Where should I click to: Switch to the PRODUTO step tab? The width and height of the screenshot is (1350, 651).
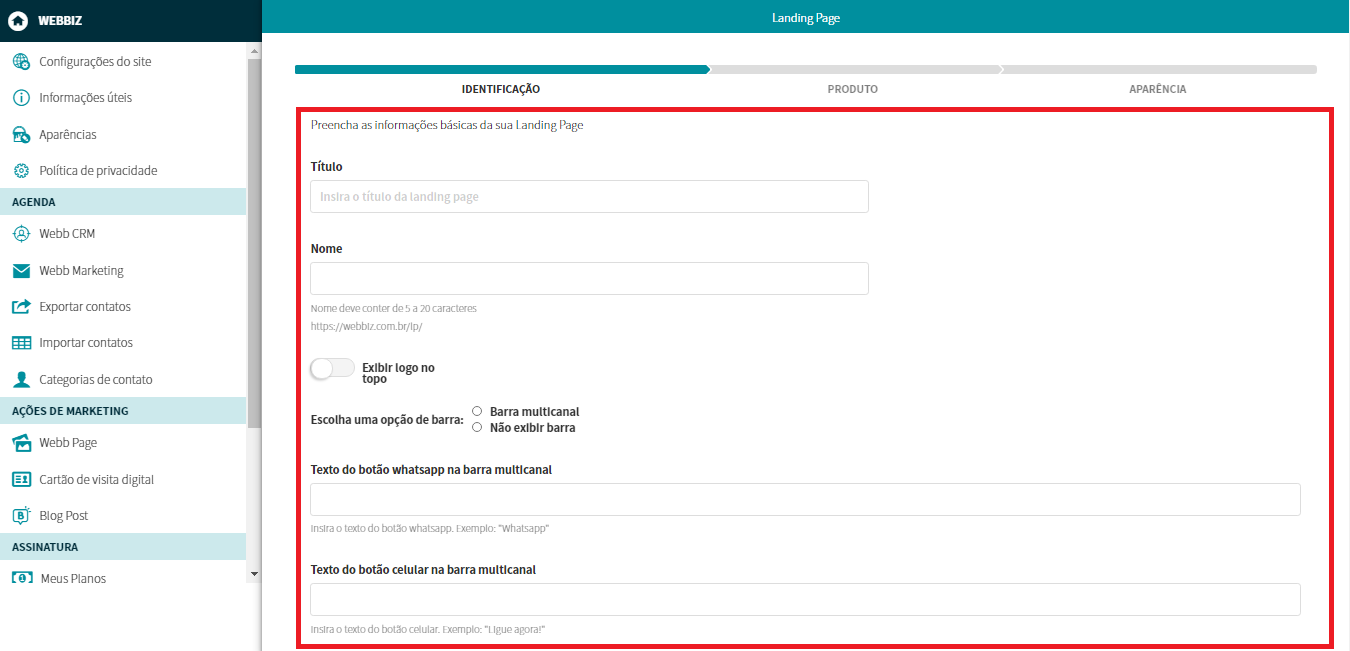coord(852,89)
